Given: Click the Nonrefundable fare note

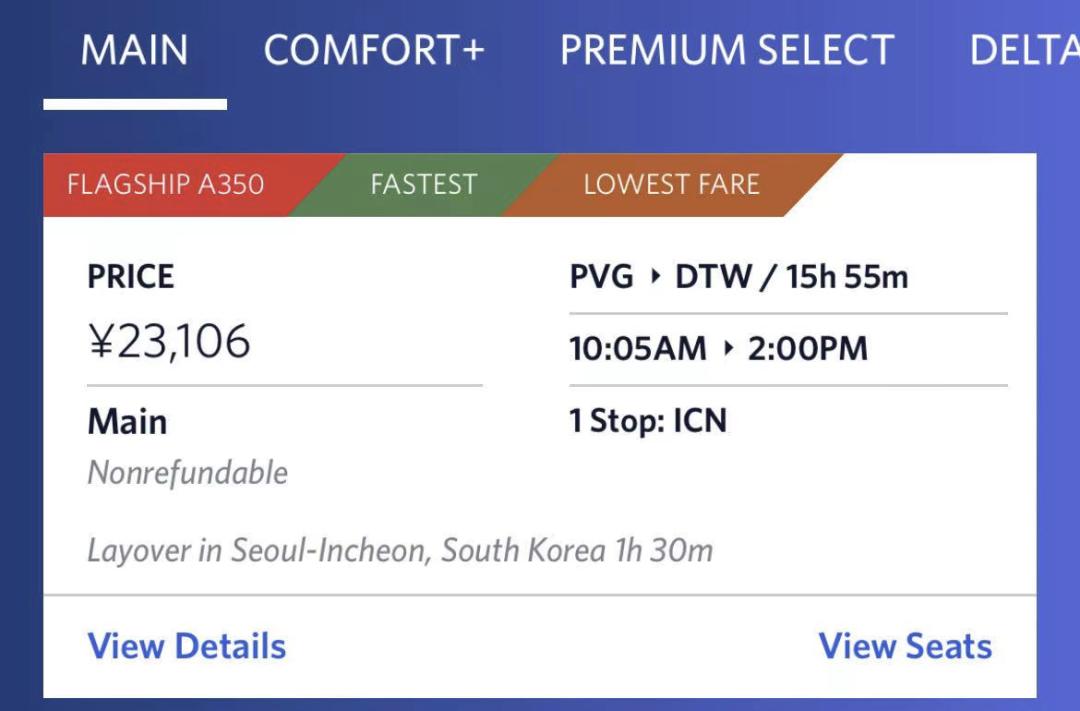Looking at the screenshot, I should tap(187, 472).
